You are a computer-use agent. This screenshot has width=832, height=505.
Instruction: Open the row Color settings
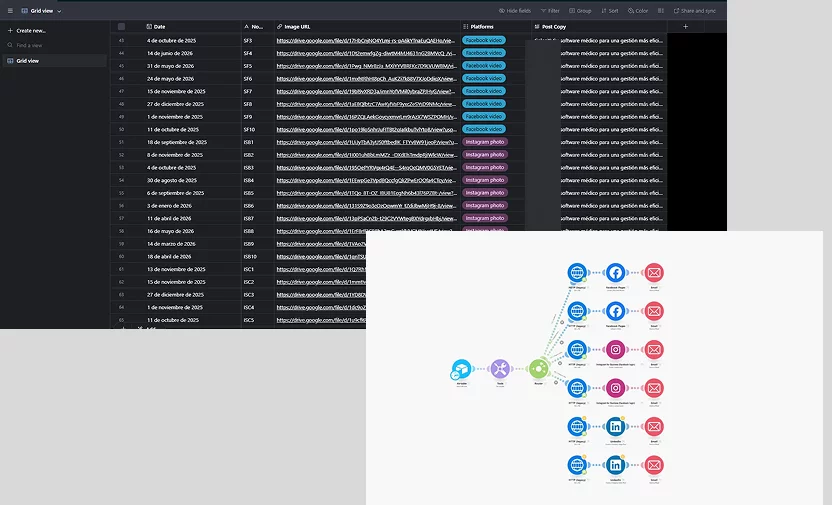coord(638,10)
